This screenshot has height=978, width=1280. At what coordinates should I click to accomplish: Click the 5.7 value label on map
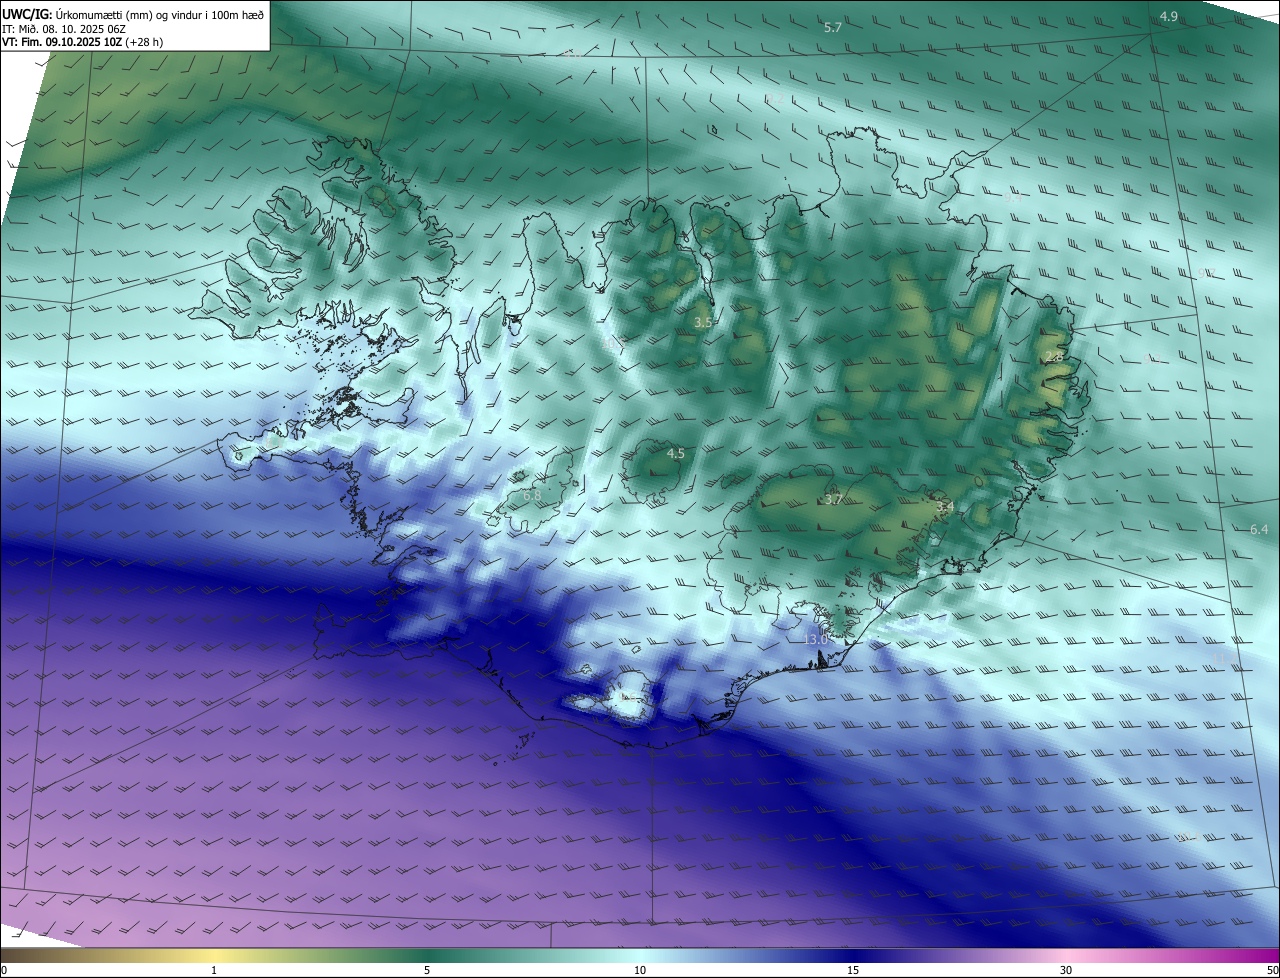click(x=833, y=28)
